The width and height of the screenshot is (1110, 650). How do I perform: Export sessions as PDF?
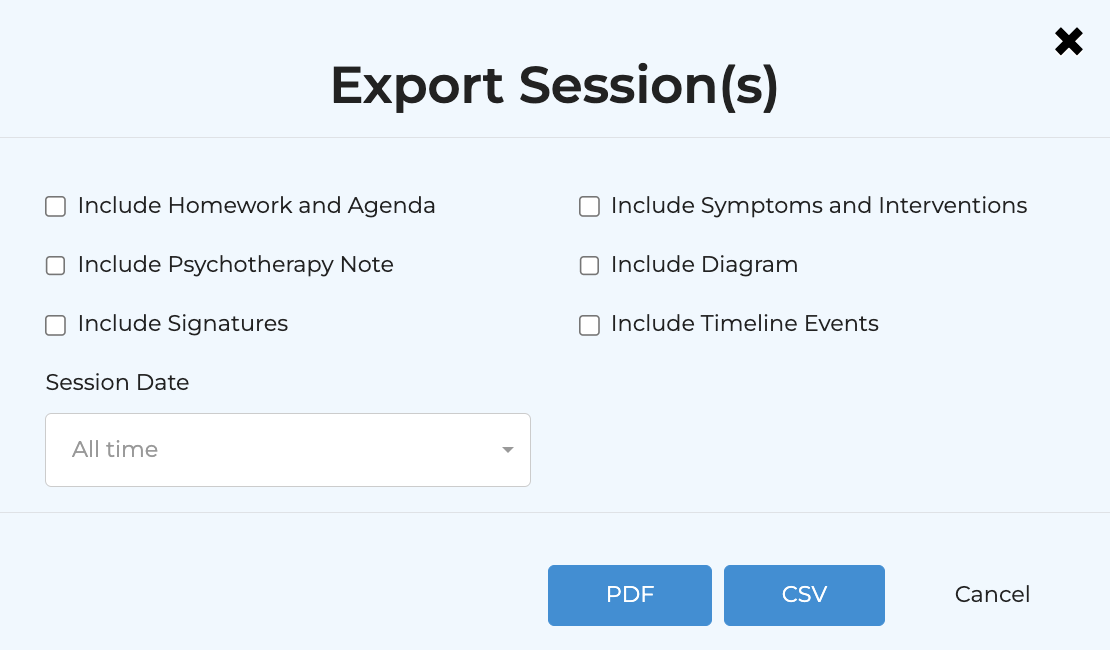629,595
